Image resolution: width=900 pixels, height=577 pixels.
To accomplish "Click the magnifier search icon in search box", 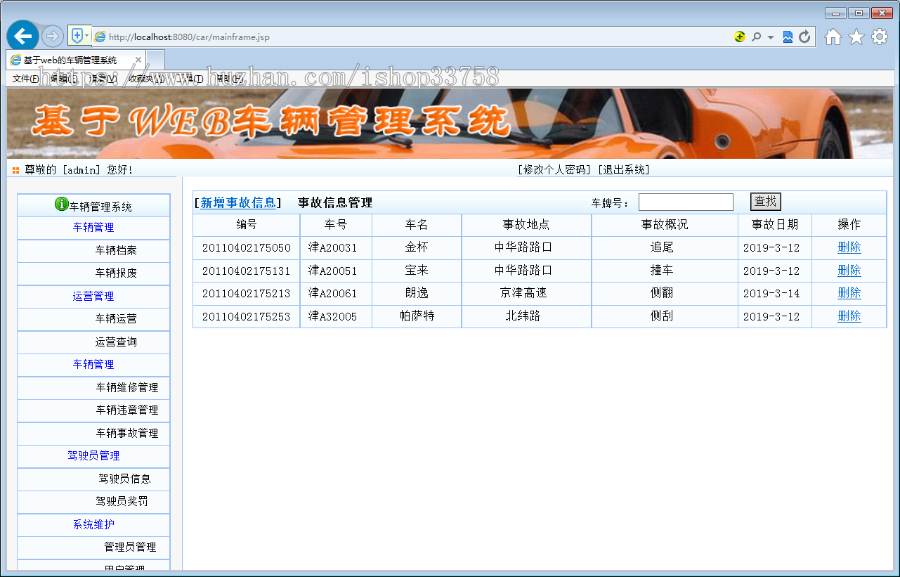I will 756,36.
